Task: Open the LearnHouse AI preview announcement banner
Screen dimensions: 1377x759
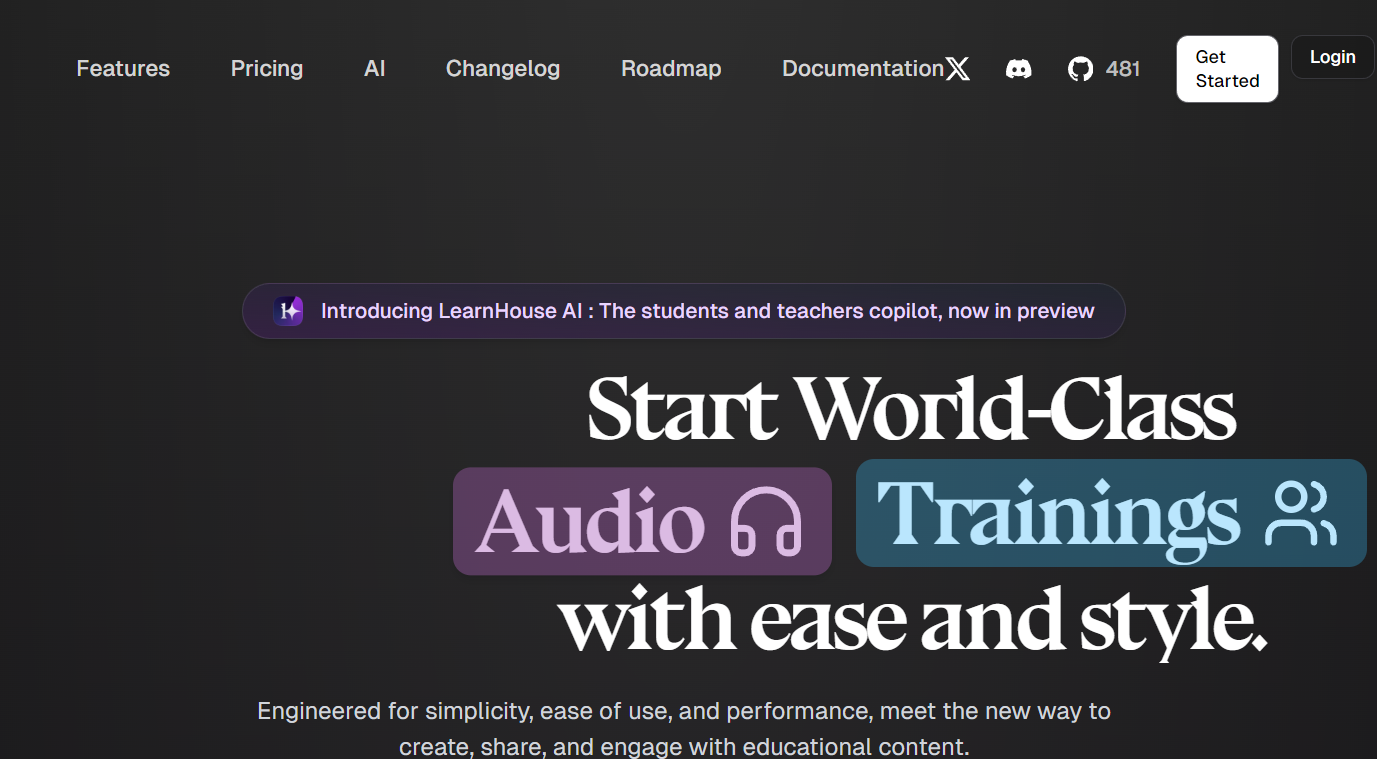Action: coord(683,311)
